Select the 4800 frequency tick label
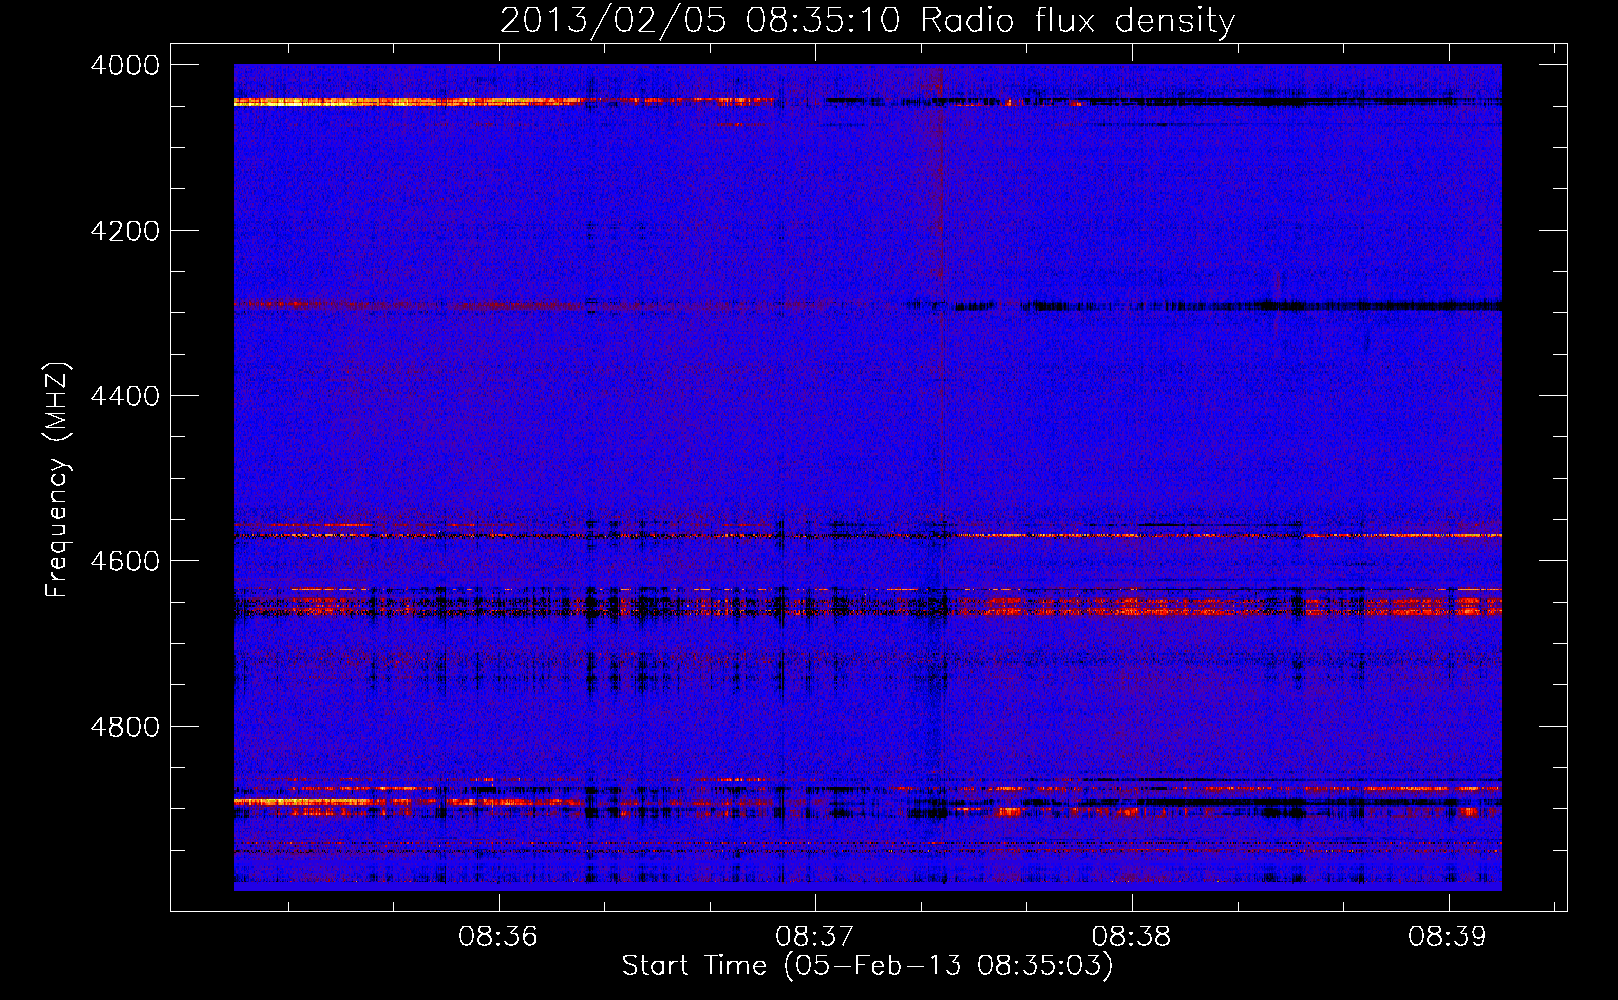This screenshot has height=1000, width=1618. [x=125, y=726]
